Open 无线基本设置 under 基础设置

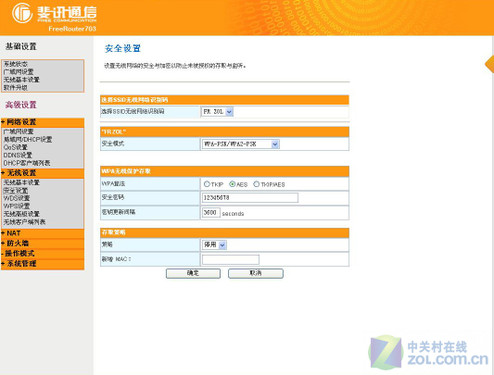tap(21, 80)
